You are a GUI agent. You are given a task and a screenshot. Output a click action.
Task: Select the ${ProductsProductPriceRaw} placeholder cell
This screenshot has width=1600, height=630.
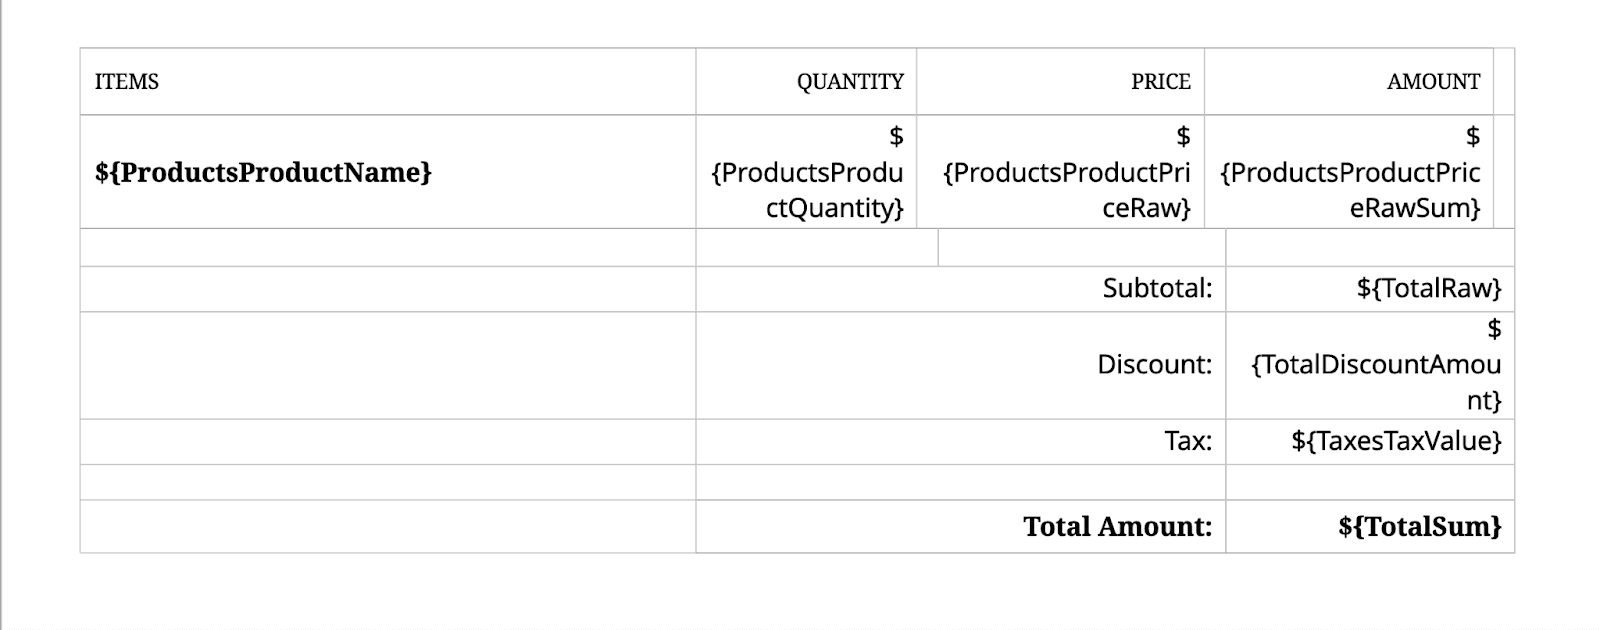tap(1066, 172)
